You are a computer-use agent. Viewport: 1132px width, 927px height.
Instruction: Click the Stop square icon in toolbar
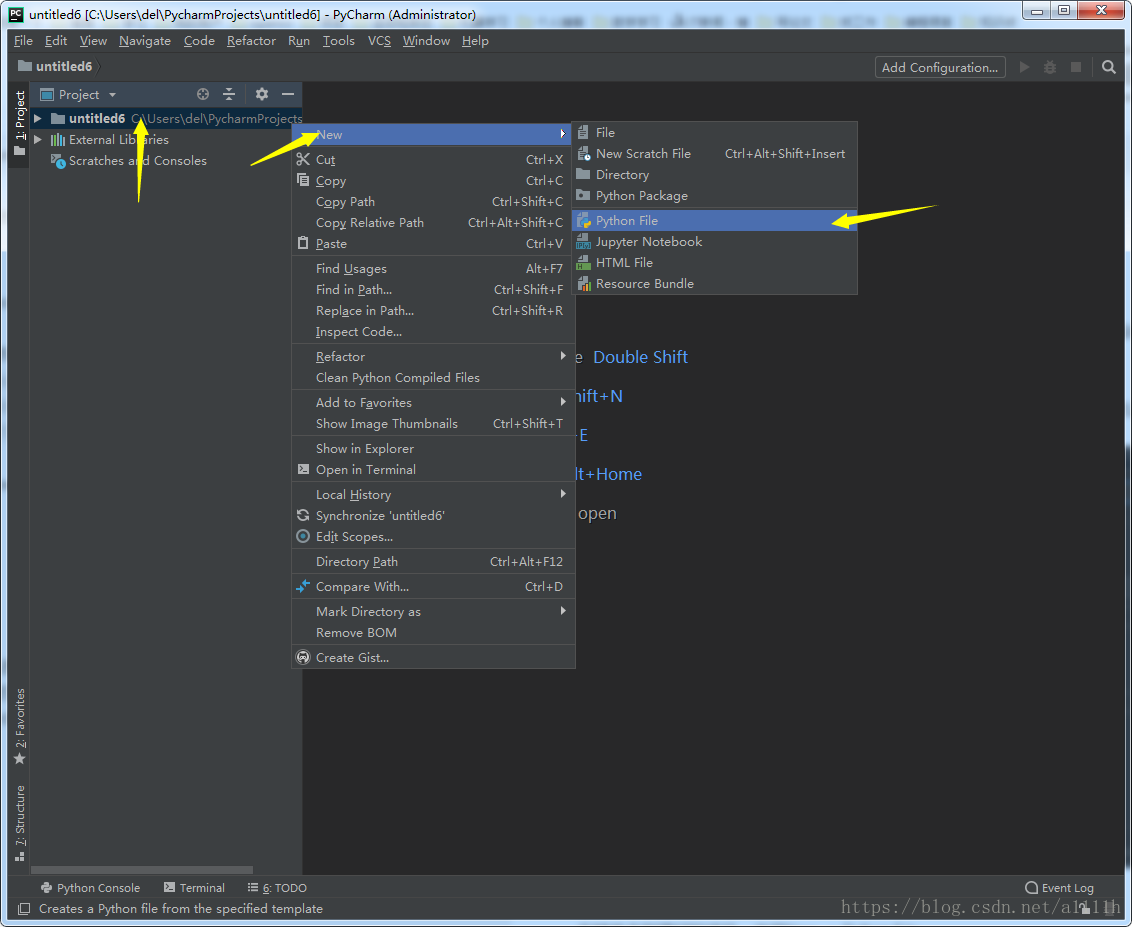[x=1076, y=67]
